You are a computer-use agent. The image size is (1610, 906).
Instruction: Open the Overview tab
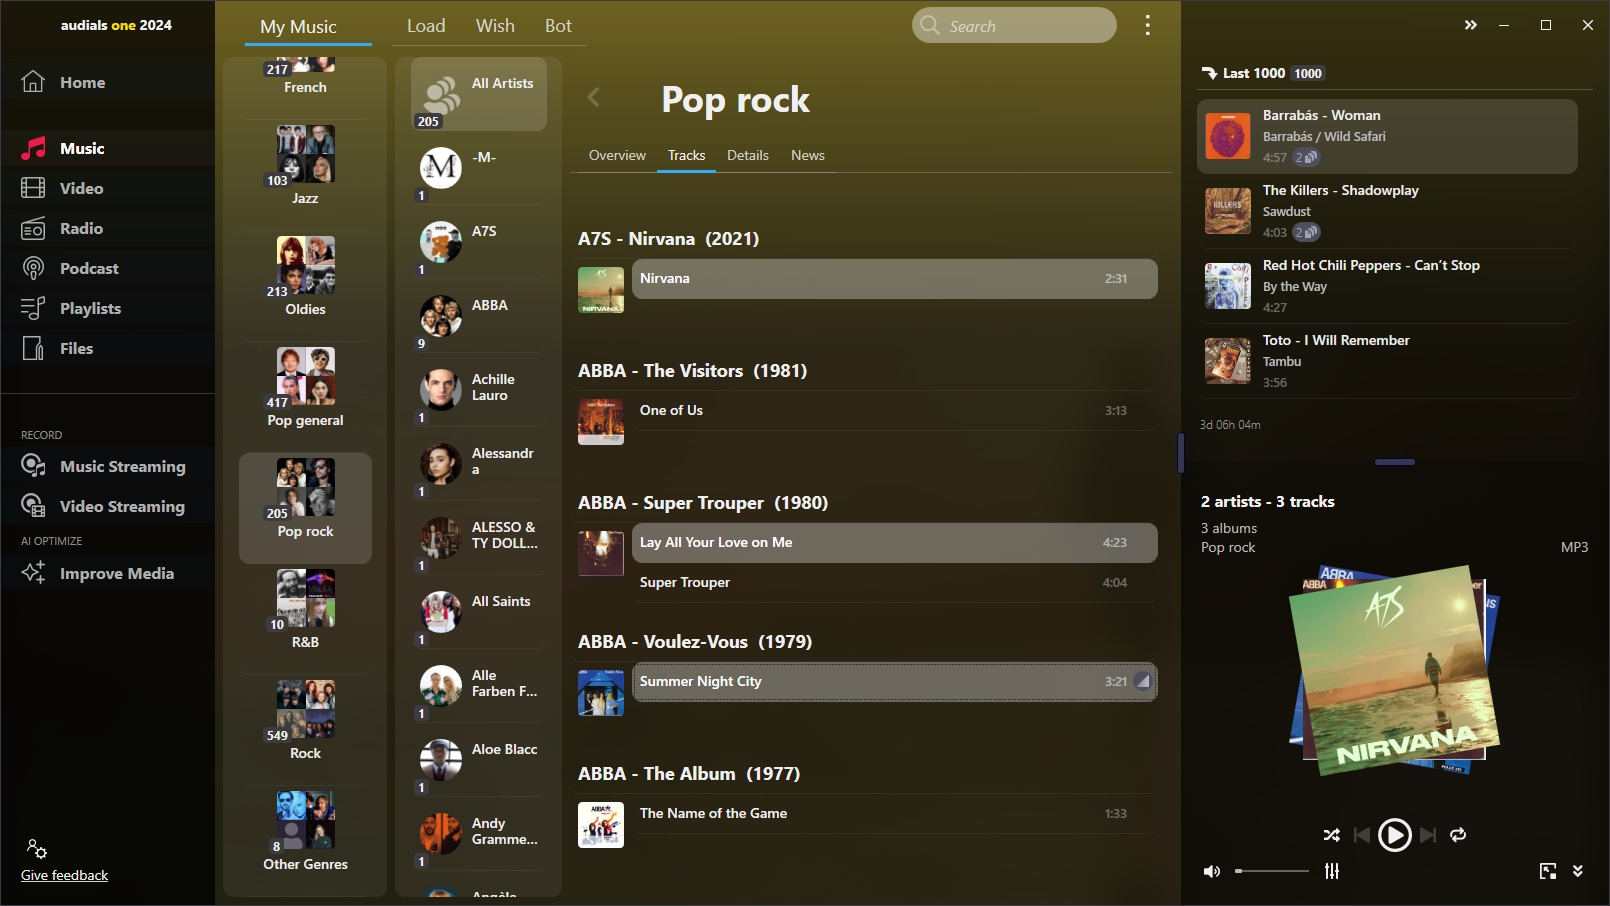point(617,155)
